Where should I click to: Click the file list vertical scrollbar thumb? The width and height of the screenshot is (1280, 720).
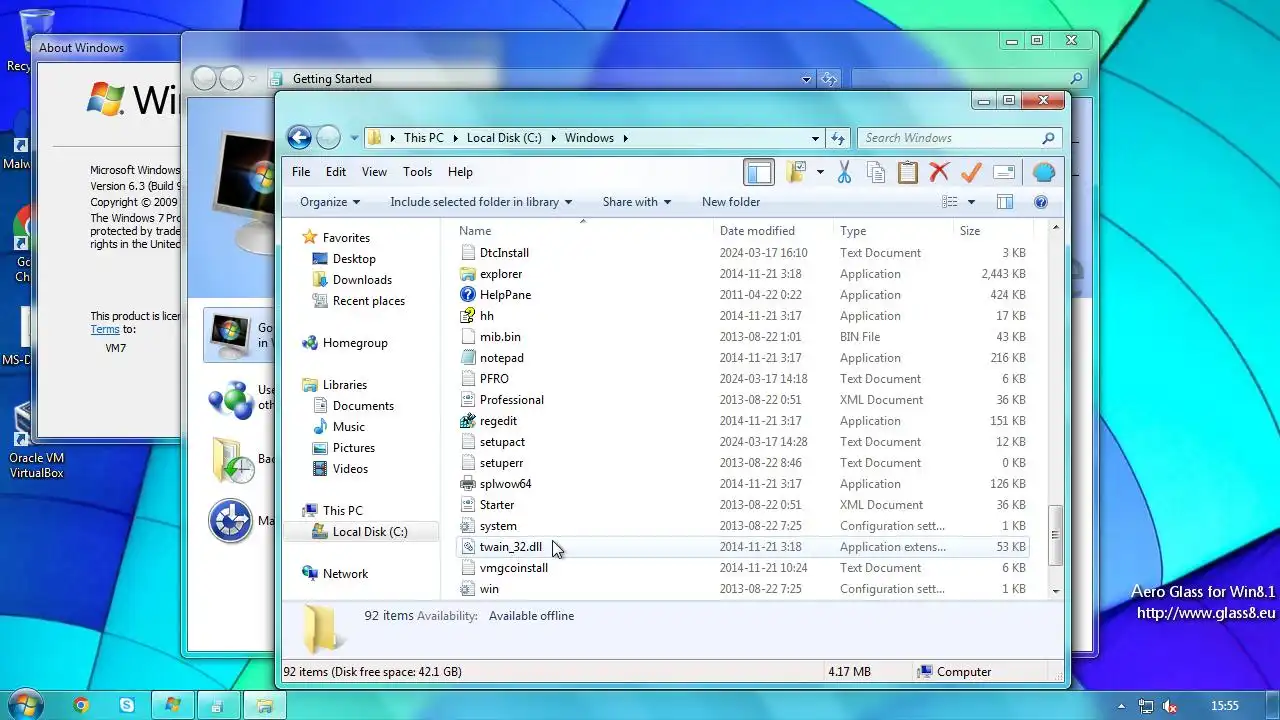click(x=1055, y=534)
